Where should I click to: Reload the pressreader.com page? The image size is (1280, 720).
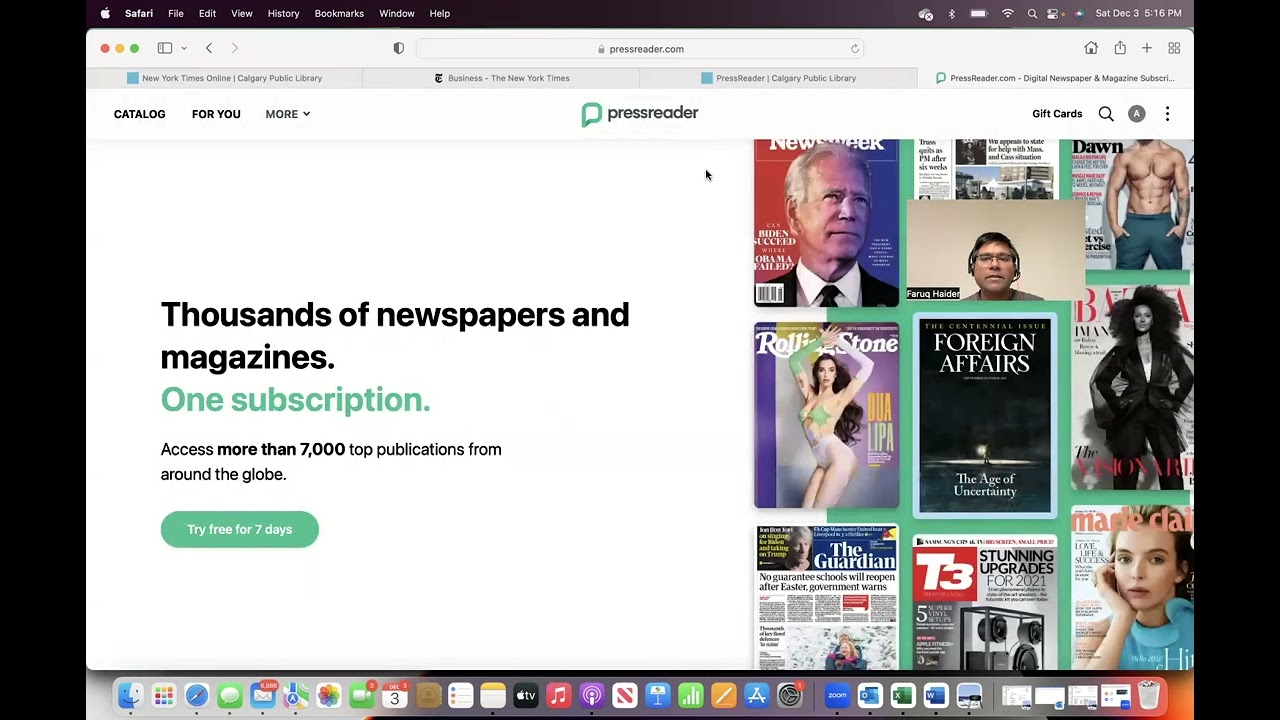coord(855,49)
